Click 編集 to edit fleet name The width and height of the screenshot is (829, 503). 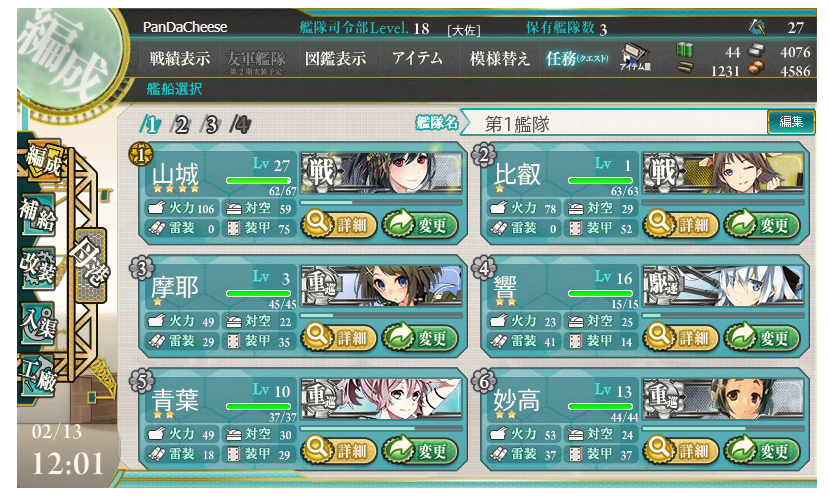pos(790,122)
